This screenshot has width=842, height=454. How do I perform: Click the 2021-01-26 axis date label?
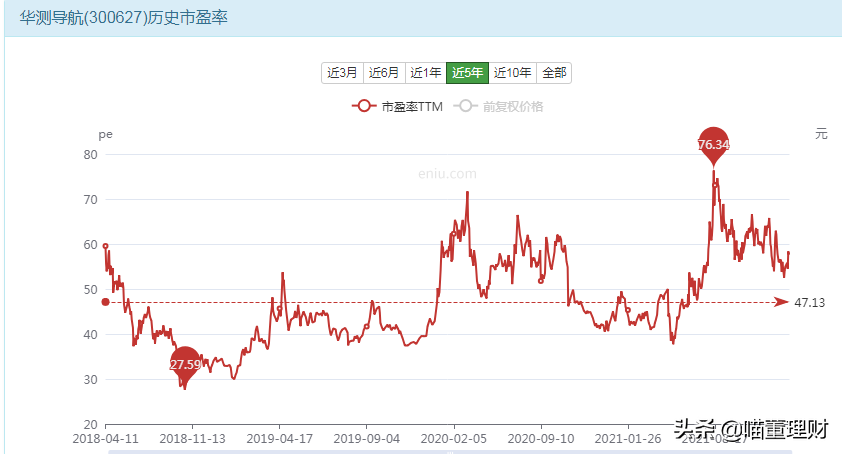coord(627,438)
